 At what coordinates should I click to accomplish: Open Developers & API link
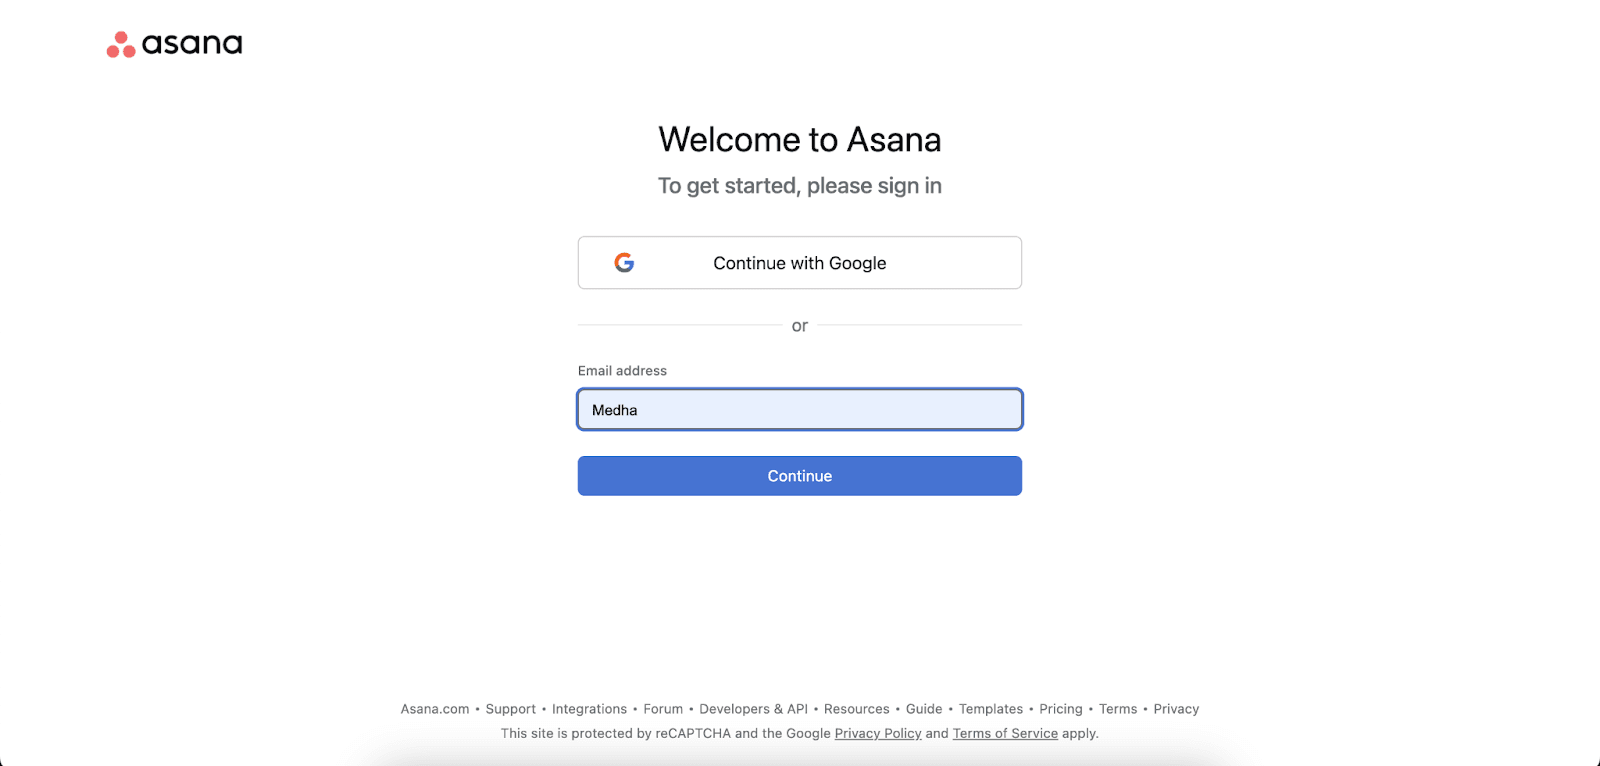click(x=753, y=709)
